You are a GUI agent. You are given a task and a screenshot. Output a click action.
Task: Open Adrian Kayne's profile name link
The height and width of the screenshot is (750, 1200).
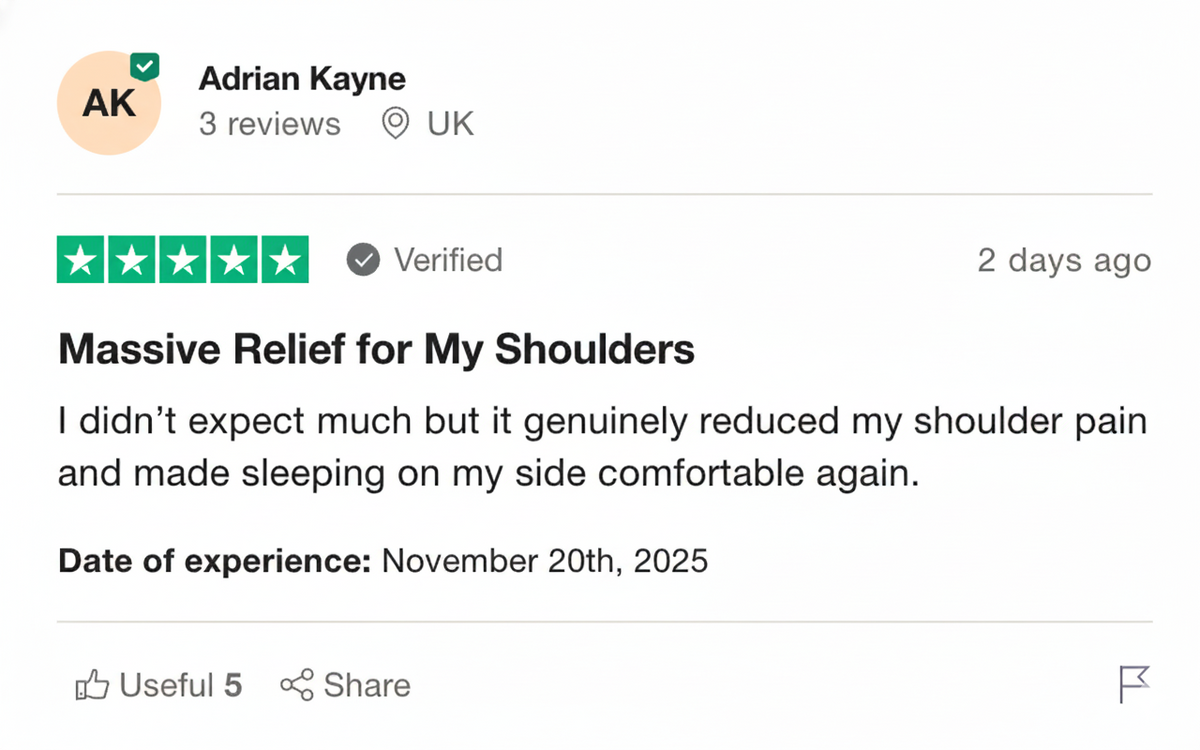point(302,78)
